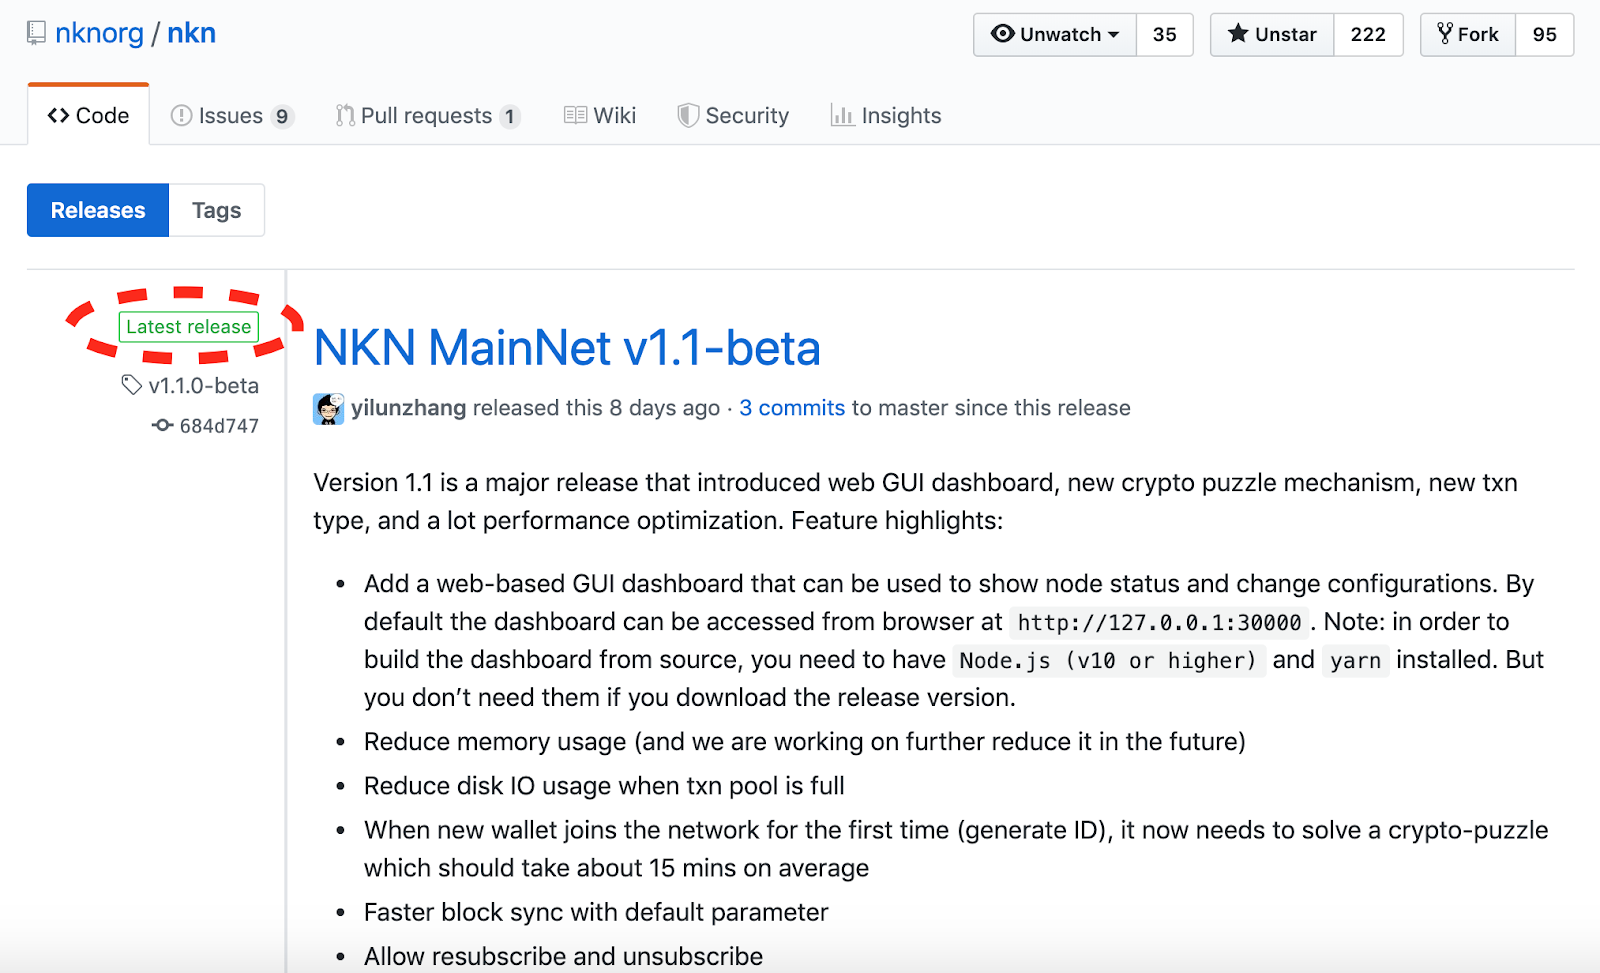Switch to the Code tab
The image size is (1600, 973).
click(x=88, y=115)
